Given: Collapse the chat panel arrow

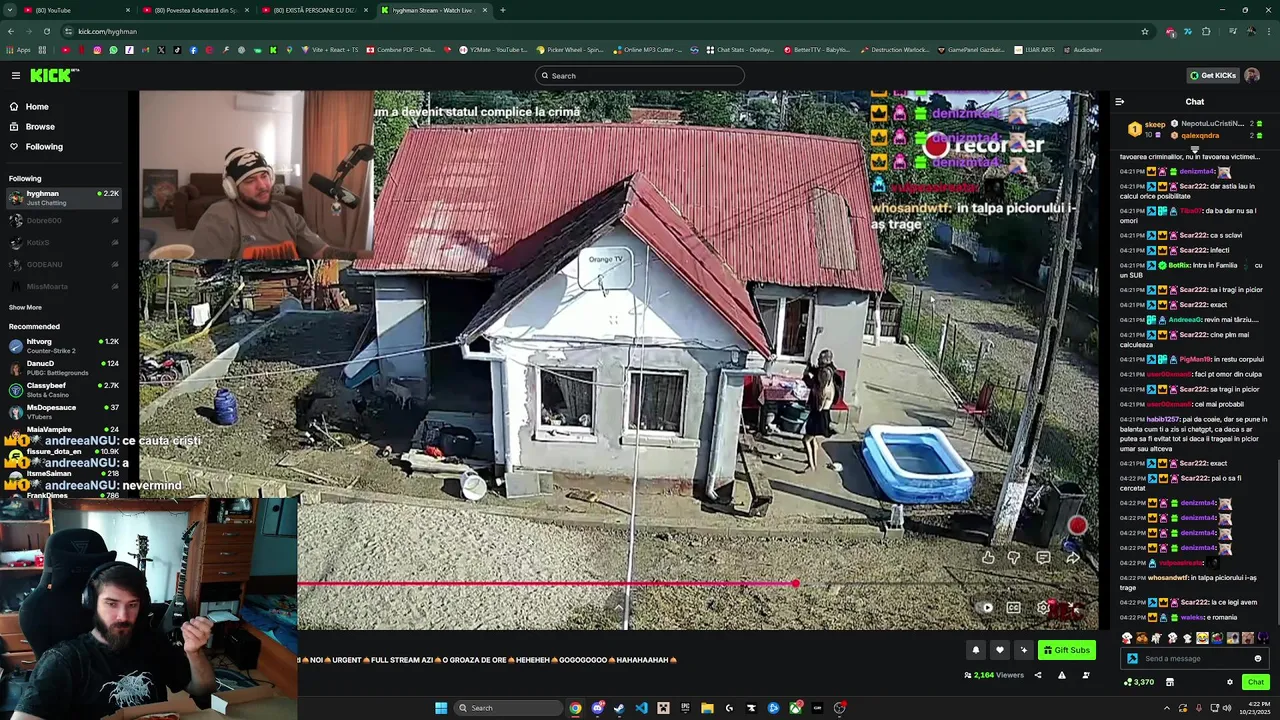Looking at the screenshot, I should click(x=1119, y=101).
